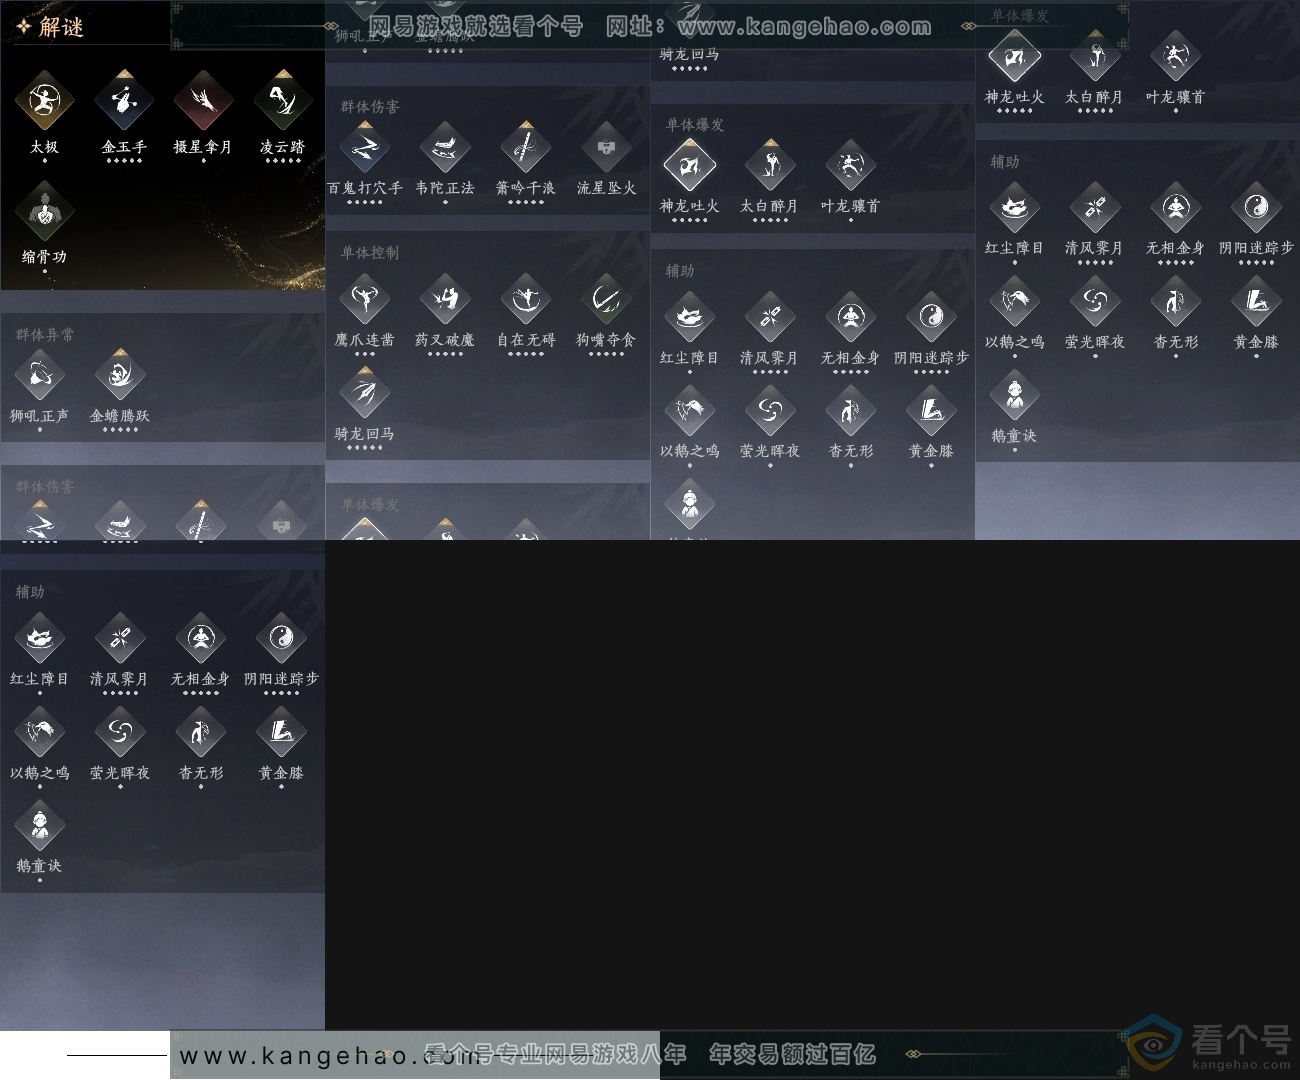The width and height of the screenshot is (1300, 1080).
Task: Choose the 摄星拿月 skill icon
Action: [x=203, y=100]
